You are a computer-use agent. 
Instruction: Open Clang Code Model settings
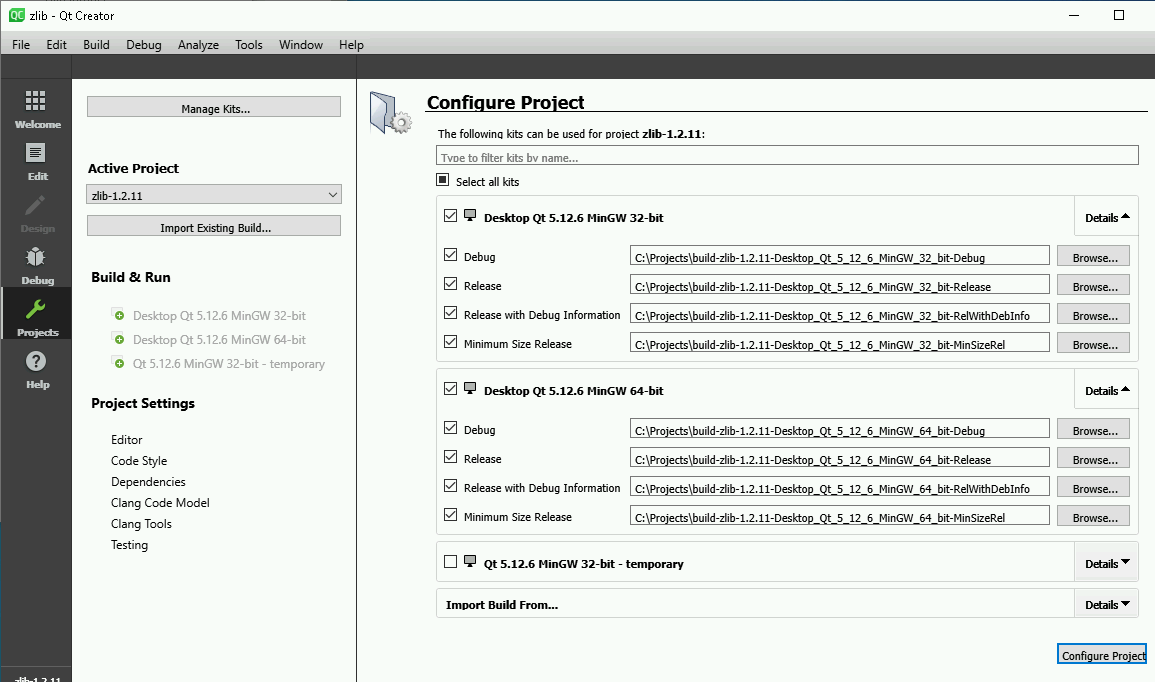(x=160, y=502)
